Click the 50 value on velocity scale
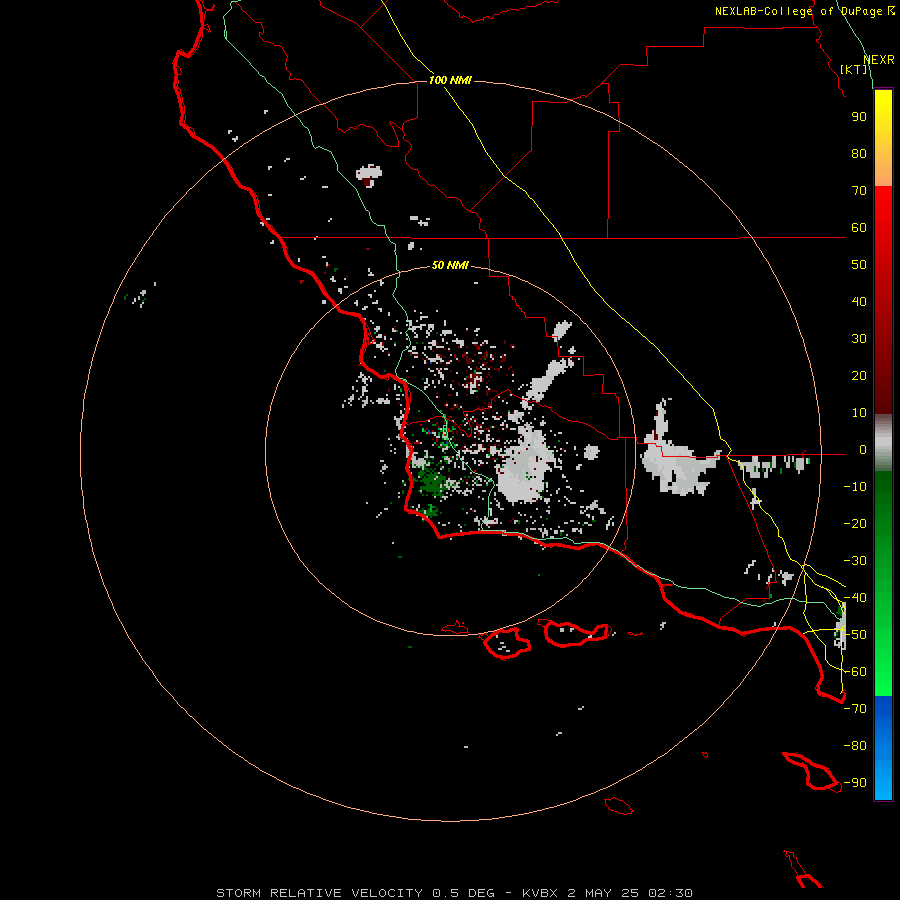The width and height of the screenshot is (900, 900). click(859, 265)
